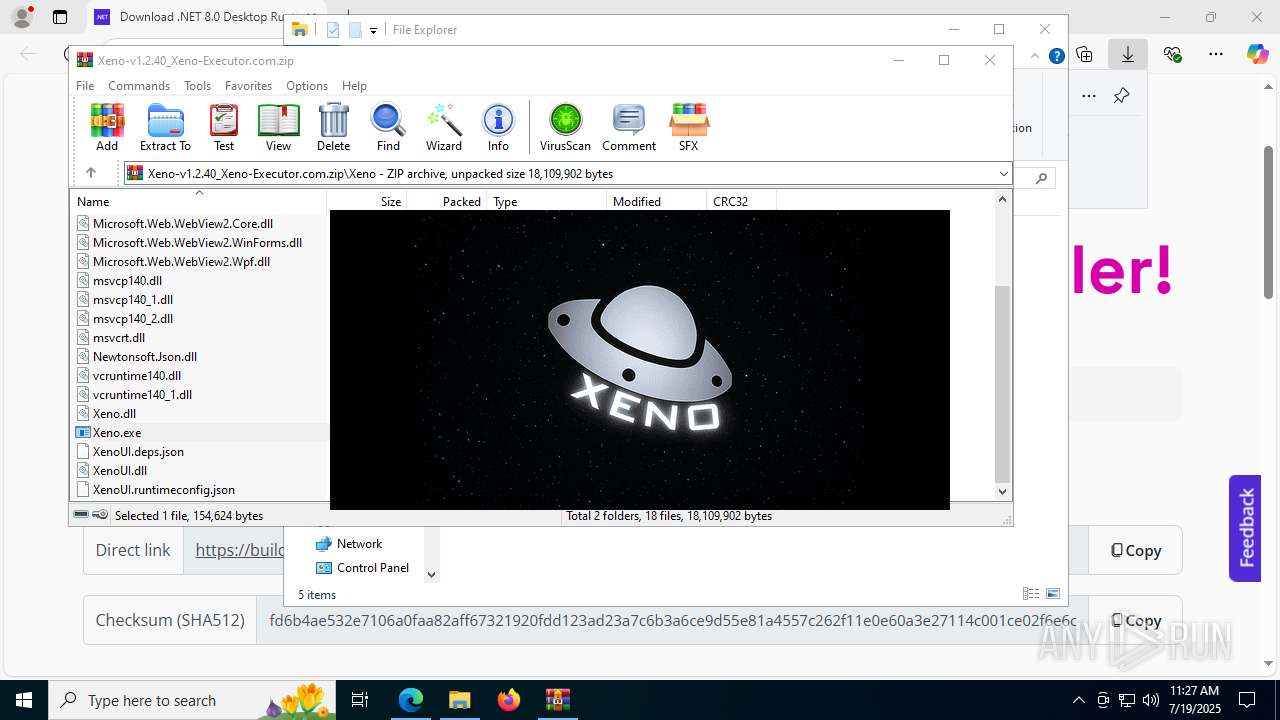Click the View file icon

click(x=278, y=127)
